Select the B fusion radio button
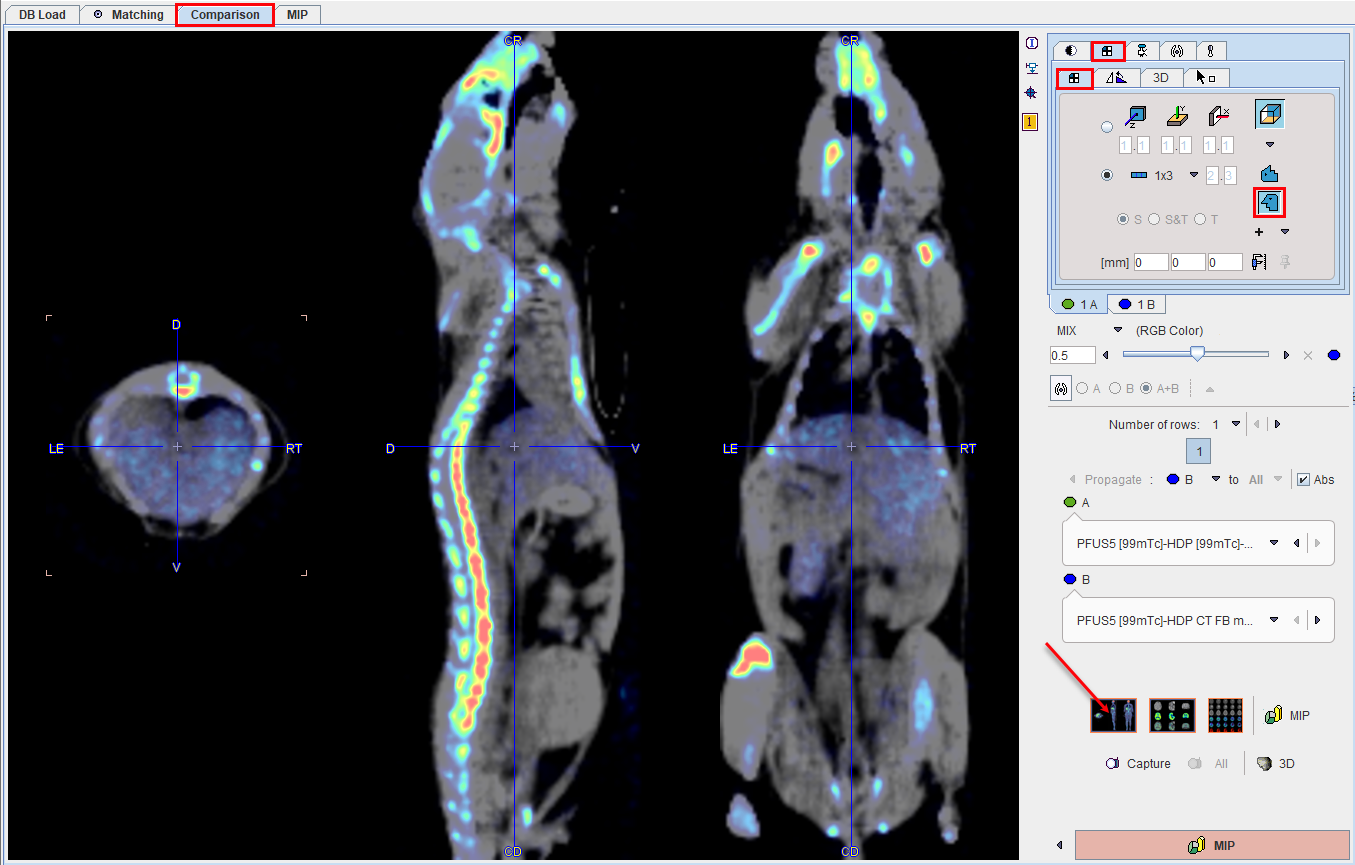This screenshot has width=1355, height=865. click(1114, 389)
